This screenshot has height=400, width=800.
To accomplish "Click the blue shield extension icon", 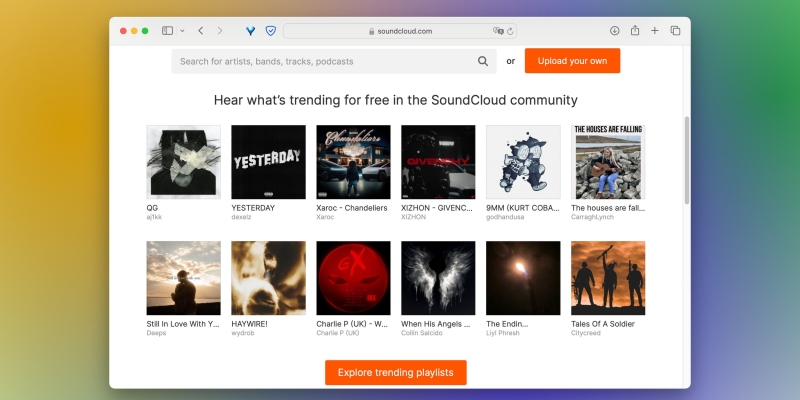I will pos(270,31).
